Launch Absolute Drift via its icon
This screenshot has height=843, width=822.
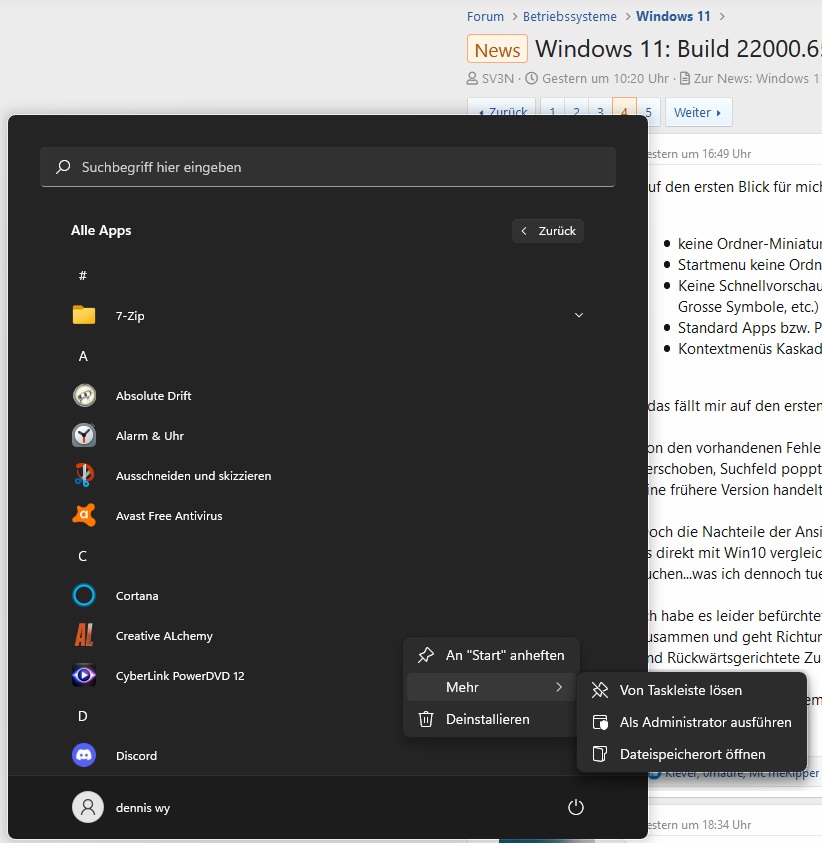coord(84,396)
